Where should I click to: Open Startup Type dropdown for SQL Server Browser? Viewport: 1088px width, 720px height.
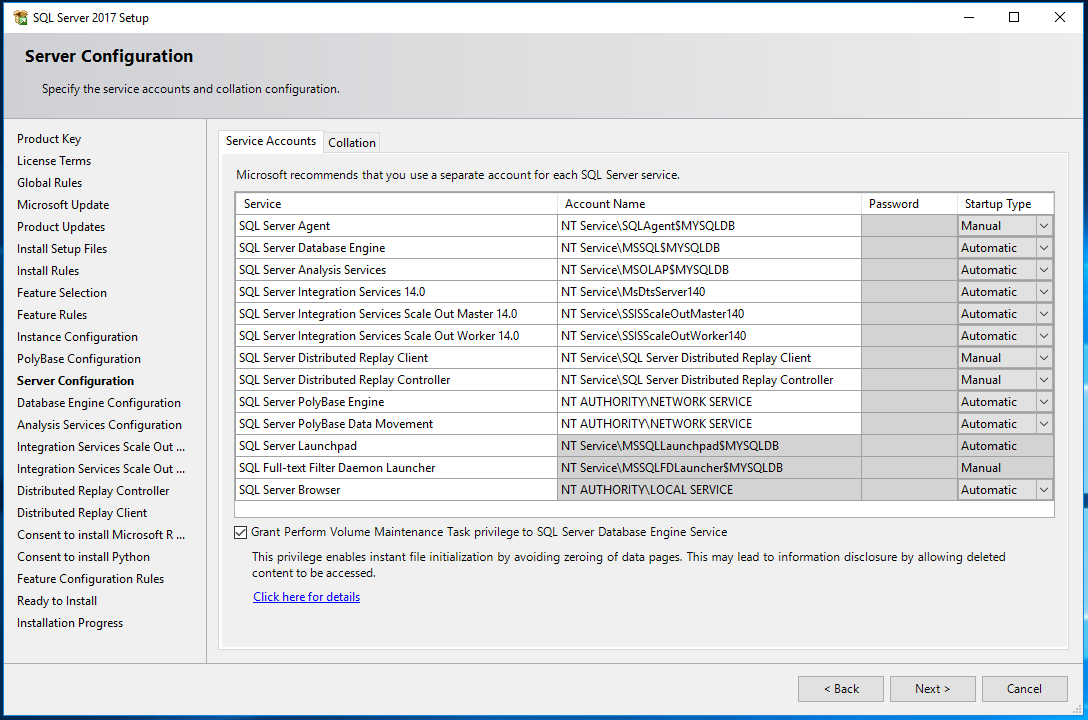[x=1044, y=490]
